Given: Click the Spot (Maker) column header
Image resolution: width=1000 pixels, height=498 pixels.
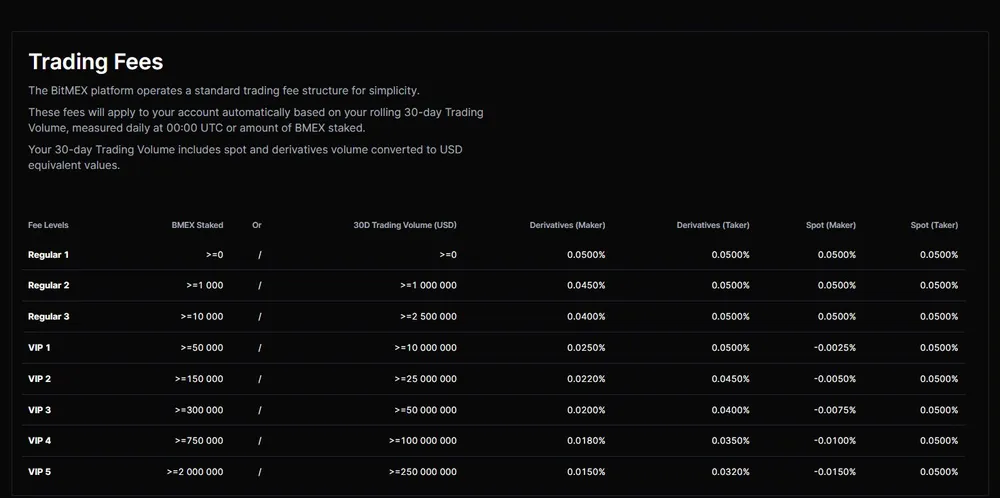Looking at the screenshot, I should pos(830,225).
